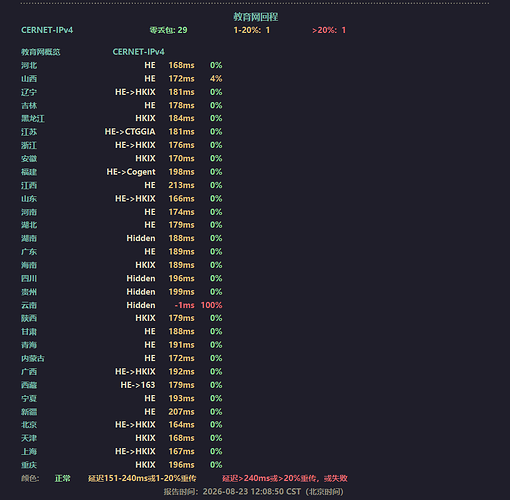Select the 江苏 row label
510x500 pixels.
point(29,132)
